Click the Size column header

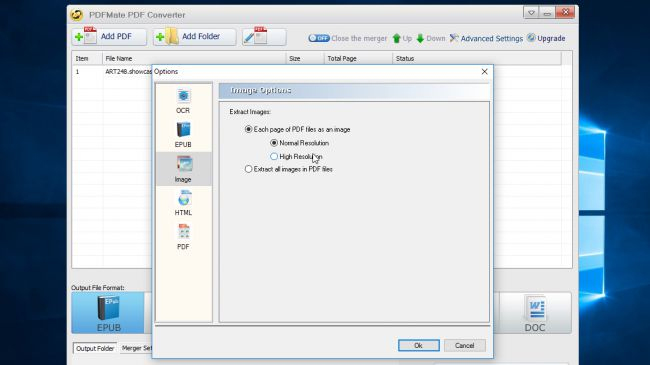(305, 58)
